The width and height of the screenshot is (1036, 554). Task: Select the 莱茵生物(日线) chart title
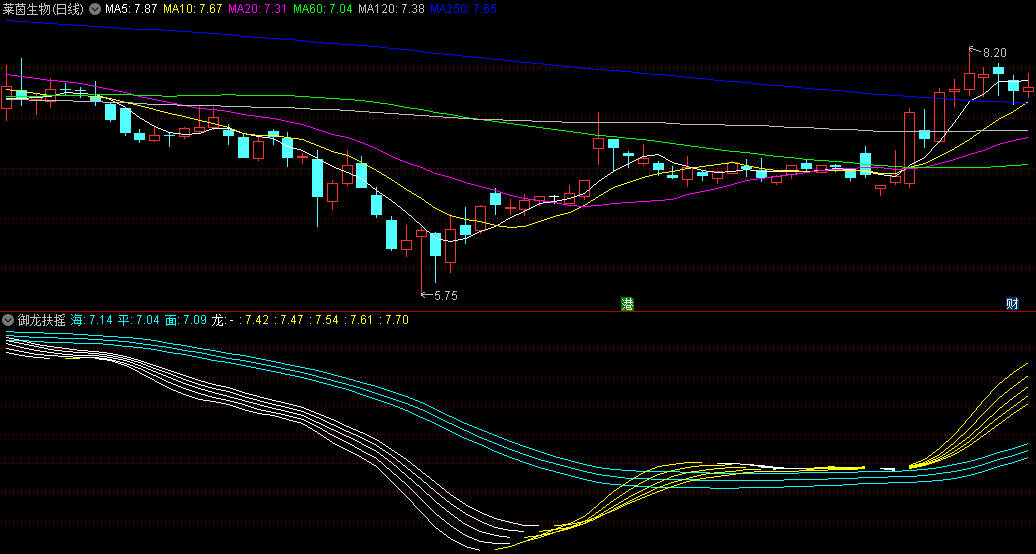(x=44, y=9)
